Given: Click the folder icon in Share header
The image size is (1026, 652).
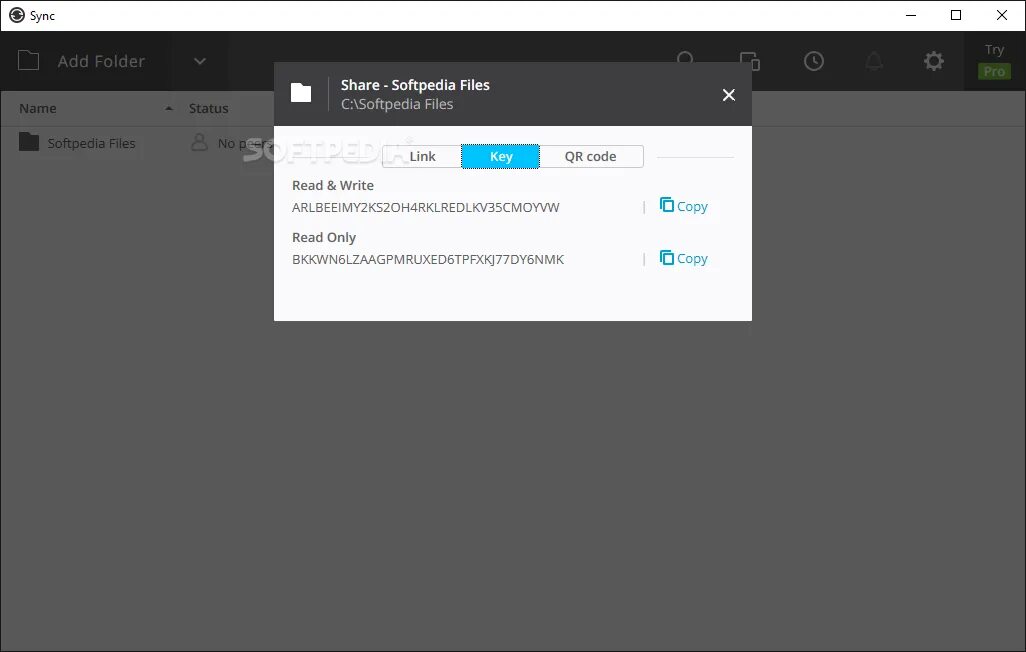Looking at the screenshot, I should [x=301, y=93].
